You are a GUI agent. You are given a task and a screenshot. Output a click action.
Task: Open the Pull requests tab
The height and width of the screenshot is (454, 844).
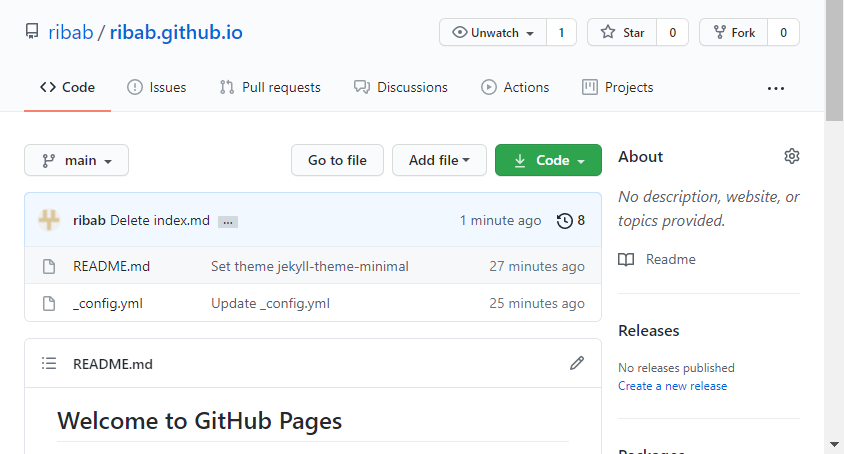(270, 87)
